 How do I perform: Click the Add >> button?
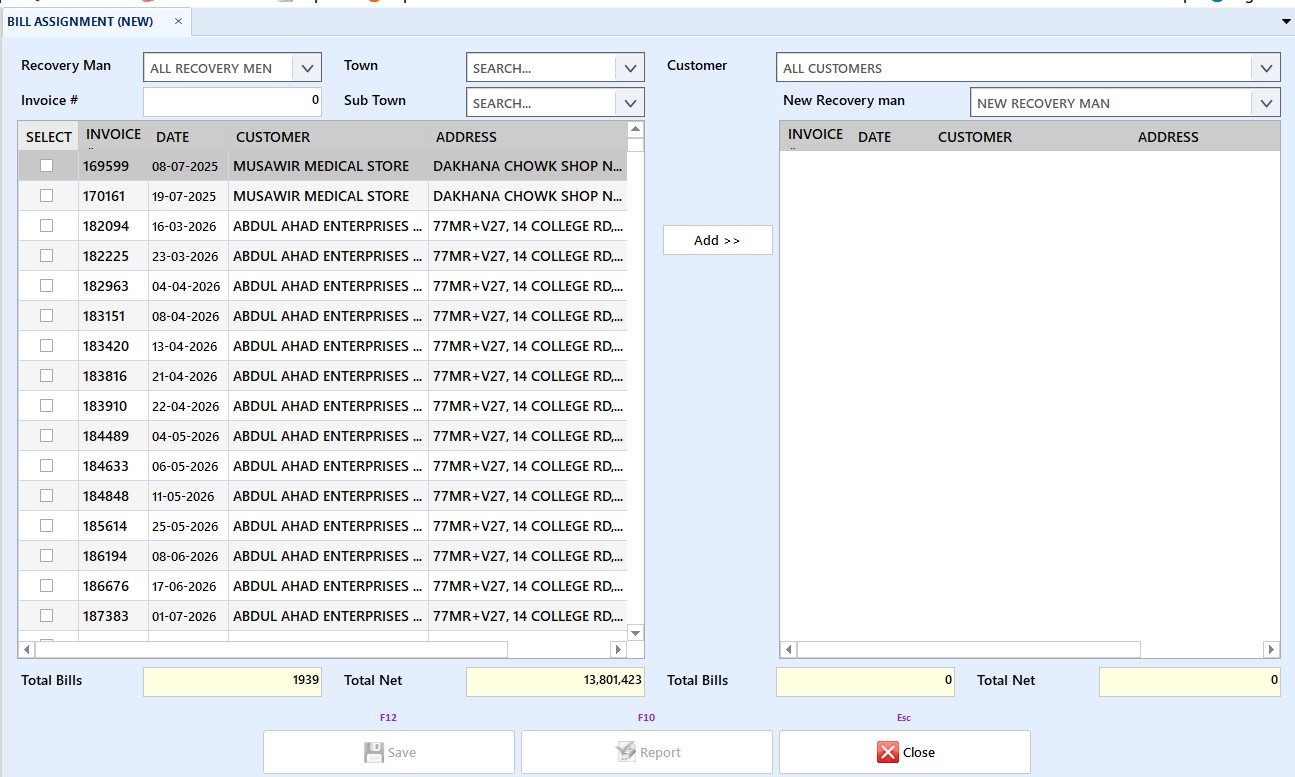[x=717, y=240]
